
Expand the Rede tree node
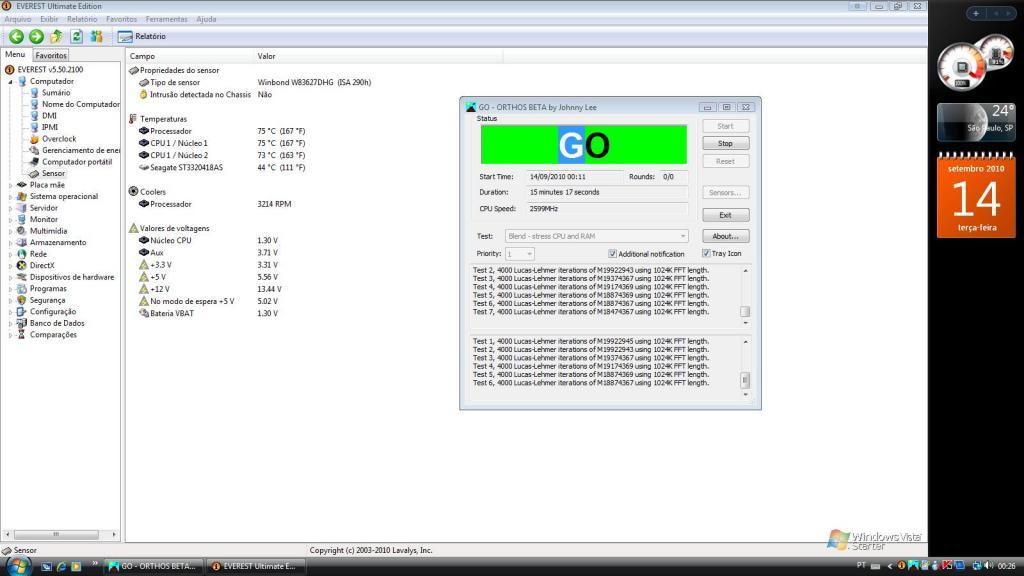point(10,254)
